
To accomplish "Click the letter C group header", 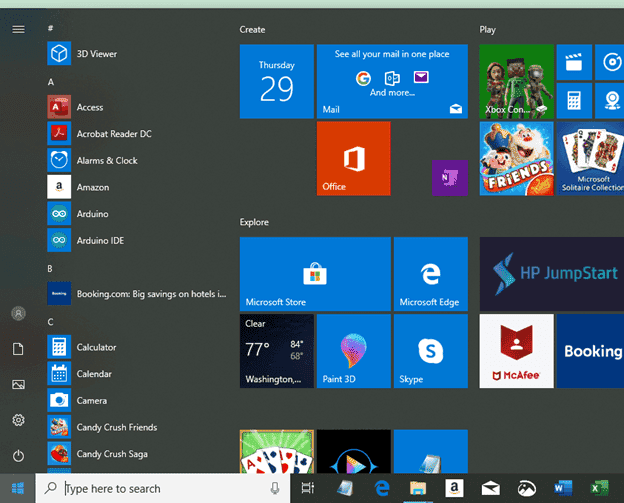I will click(51, 322).
